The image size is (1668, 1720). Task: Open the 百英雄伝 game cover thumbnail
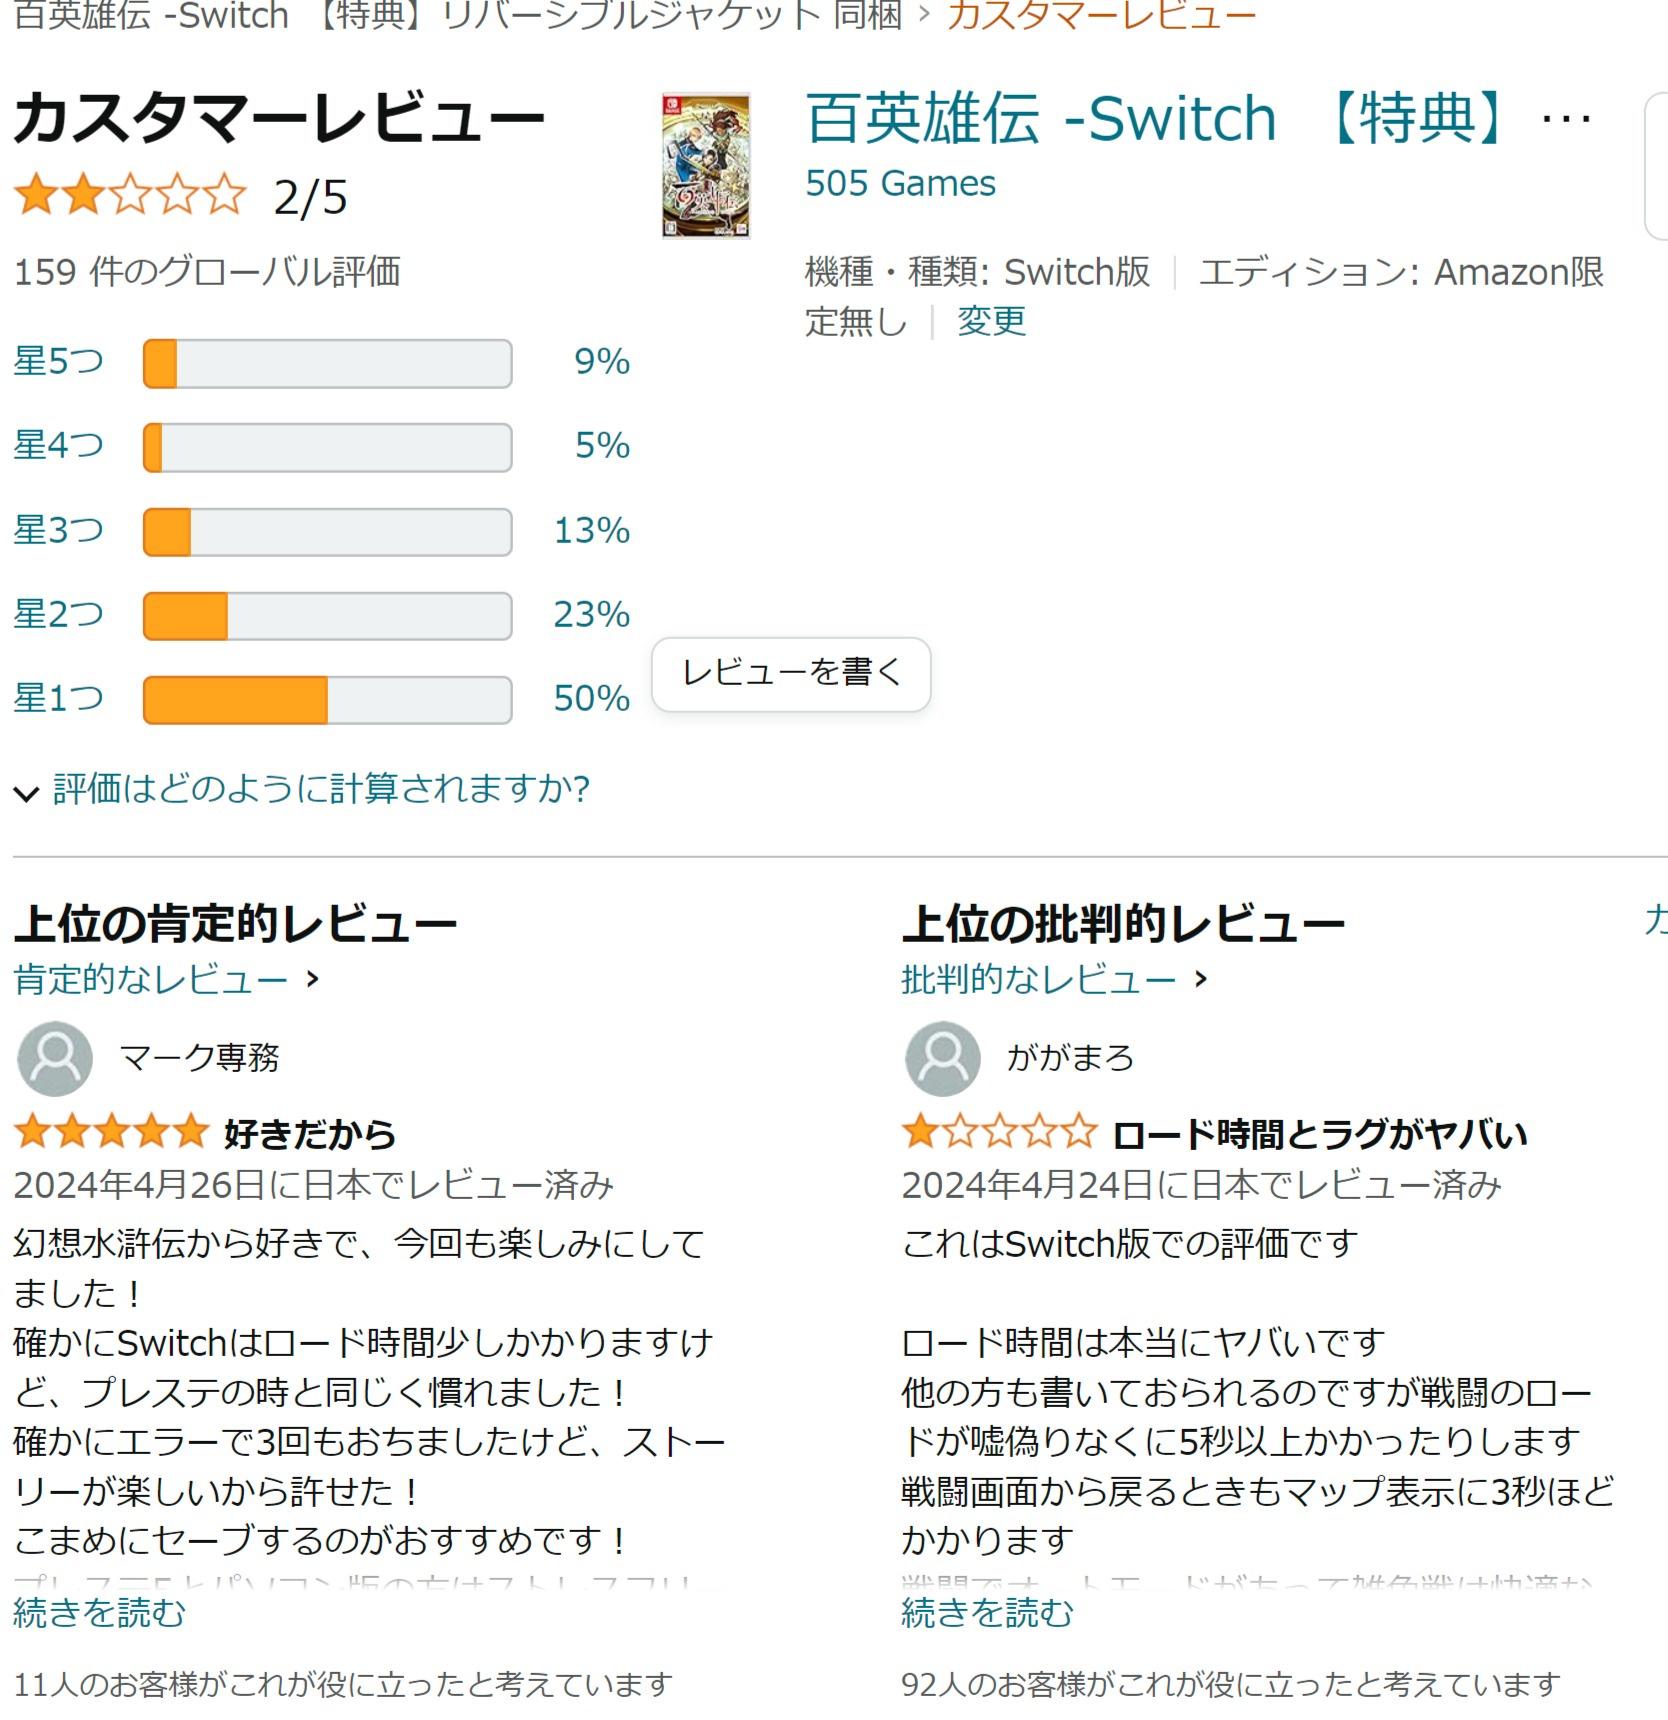point(706,165)
